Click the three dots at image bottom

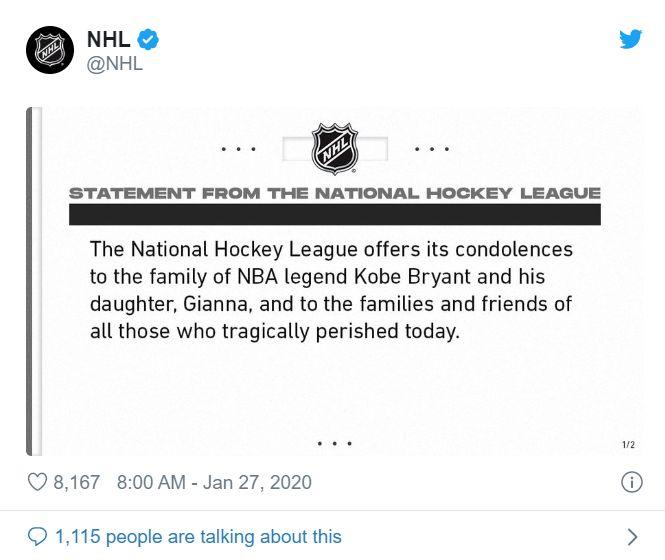click(335, 444)
